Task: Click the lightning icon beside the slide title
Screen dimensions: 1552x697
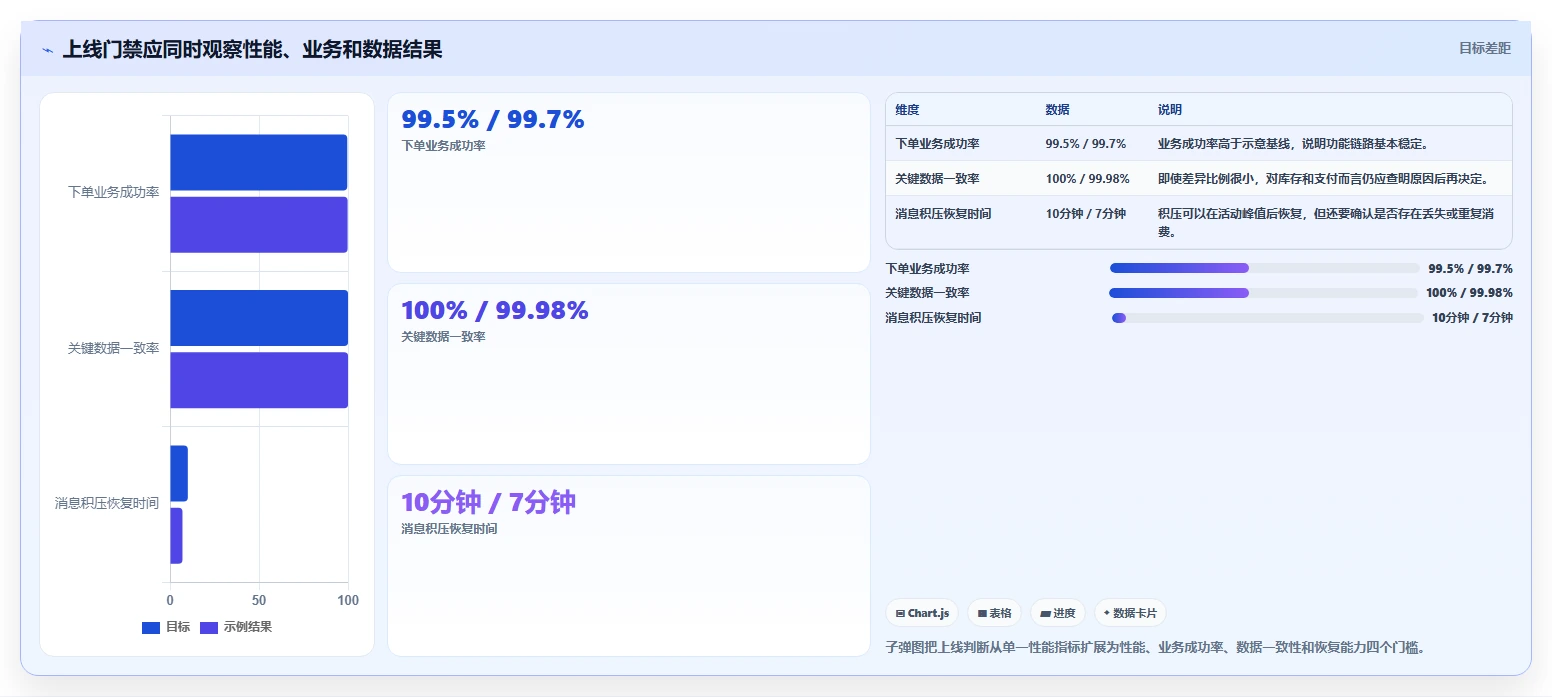Action: pos(47,50)
